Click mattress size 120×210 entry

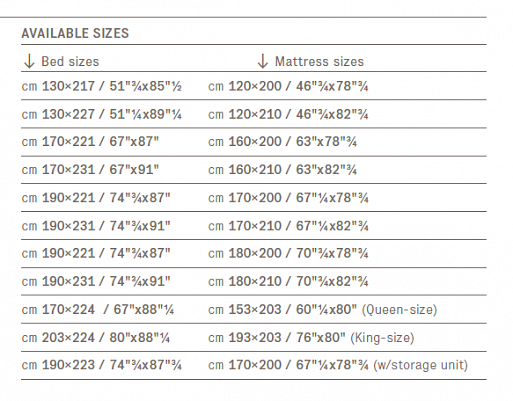pyautogui.click(x=288, y=114)
